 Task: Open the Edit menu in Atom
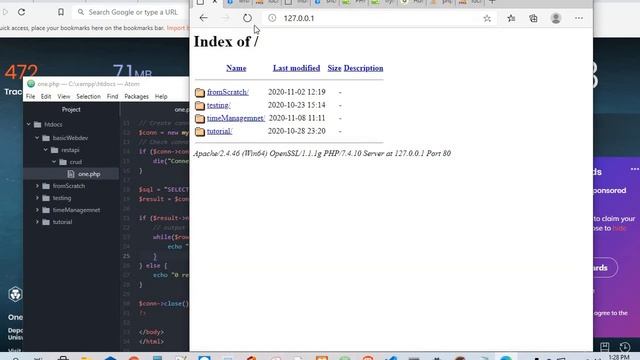[x=46, y=96]
